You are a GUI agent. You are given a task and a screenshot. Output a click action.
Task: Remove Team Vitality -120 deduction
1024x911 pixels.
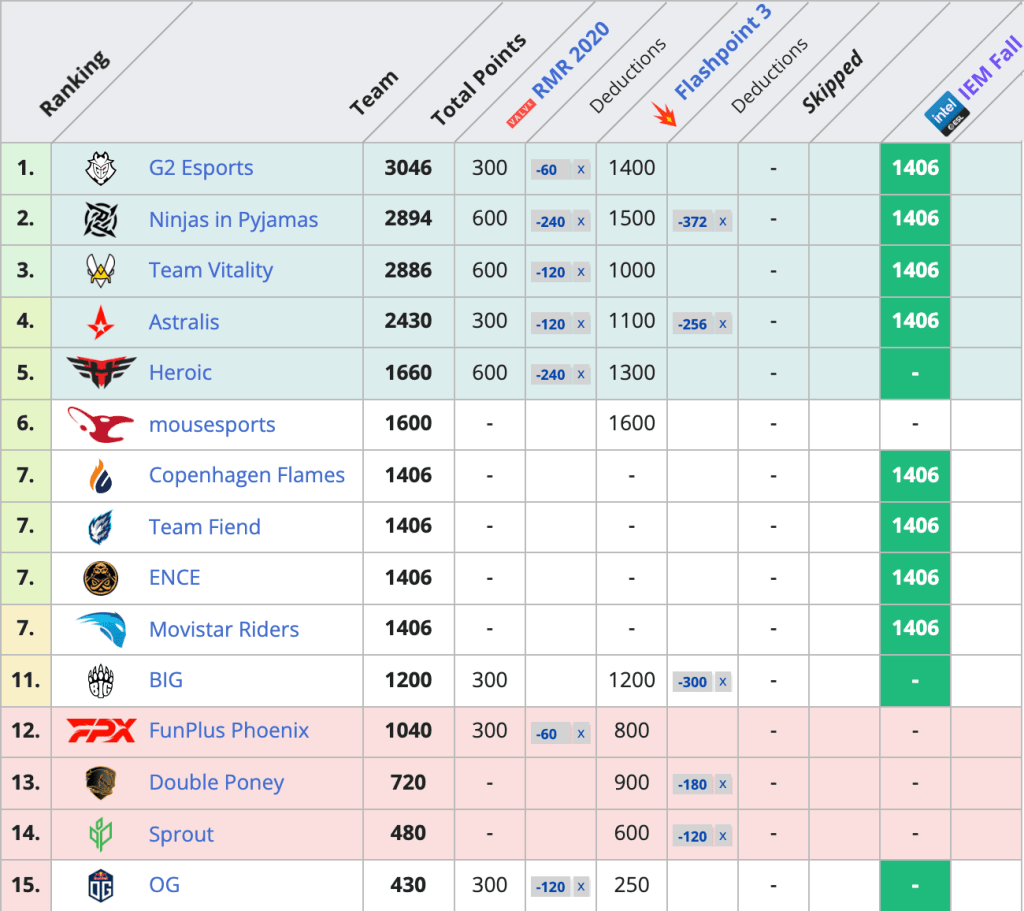[581, 272]
